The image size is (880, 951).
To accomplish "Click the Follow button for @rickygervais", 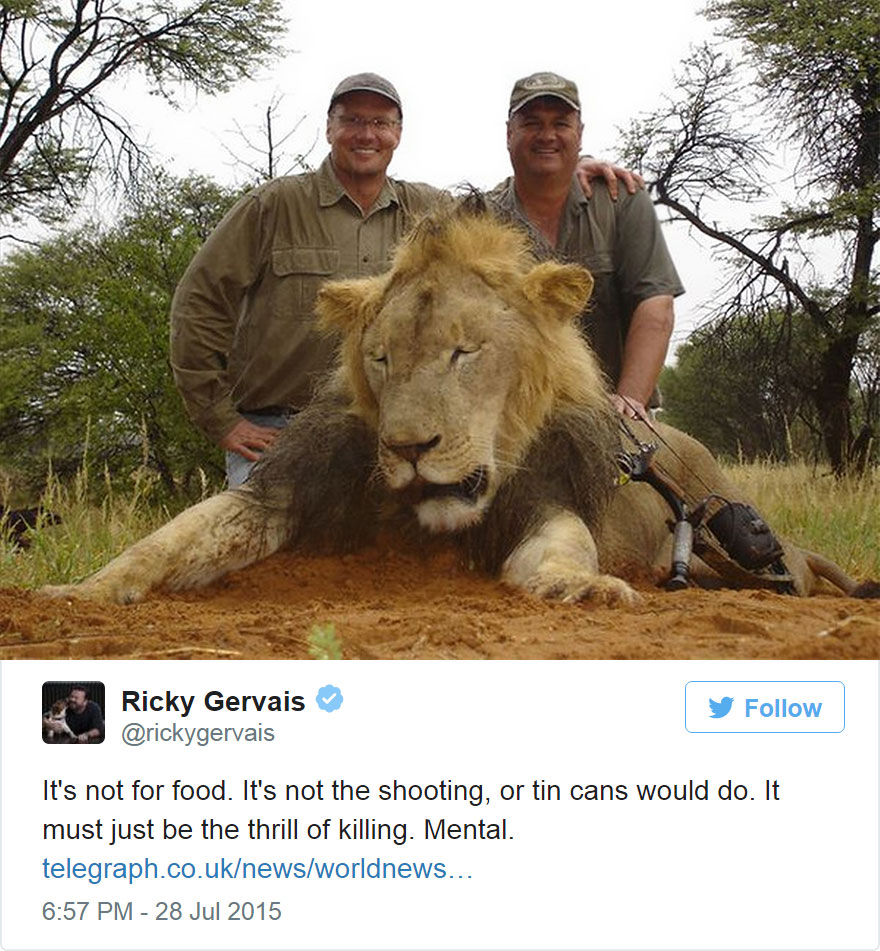I will (764, 707).
